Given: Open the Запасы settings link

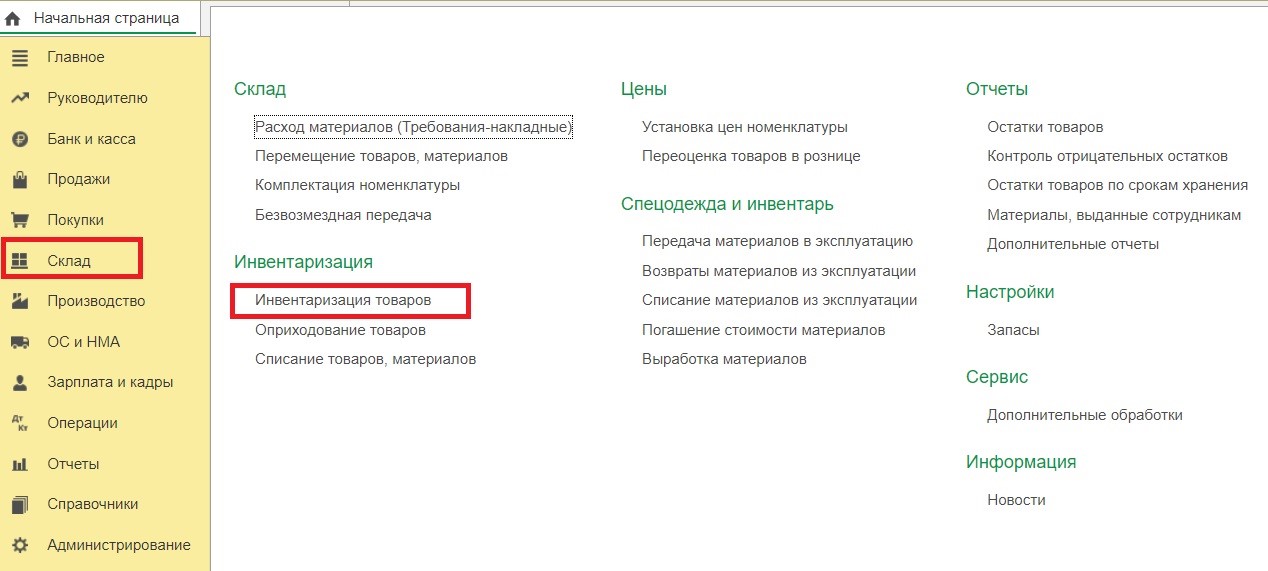Looking at the screenshot, I should tap(1013, 329).
